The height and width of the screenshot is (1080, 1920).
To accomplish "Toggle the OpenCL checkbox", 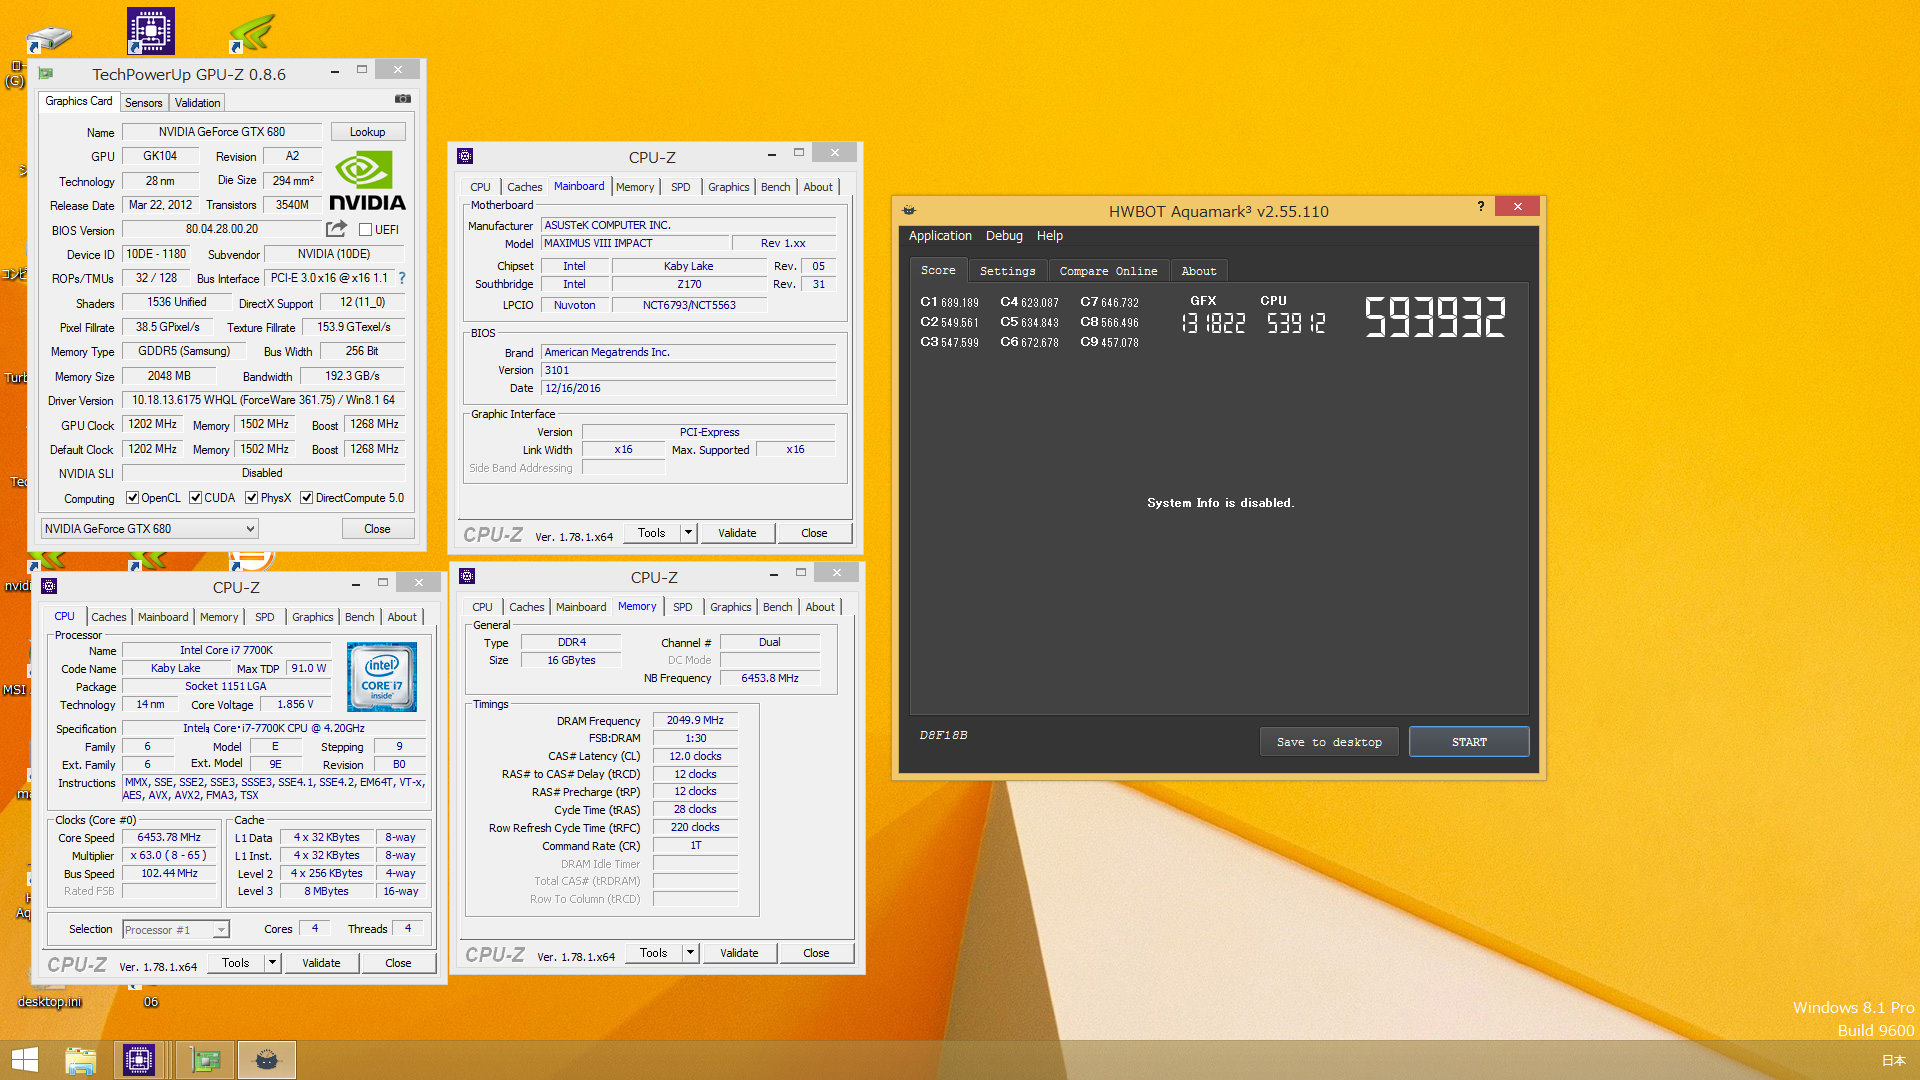I will click(132, 498).
